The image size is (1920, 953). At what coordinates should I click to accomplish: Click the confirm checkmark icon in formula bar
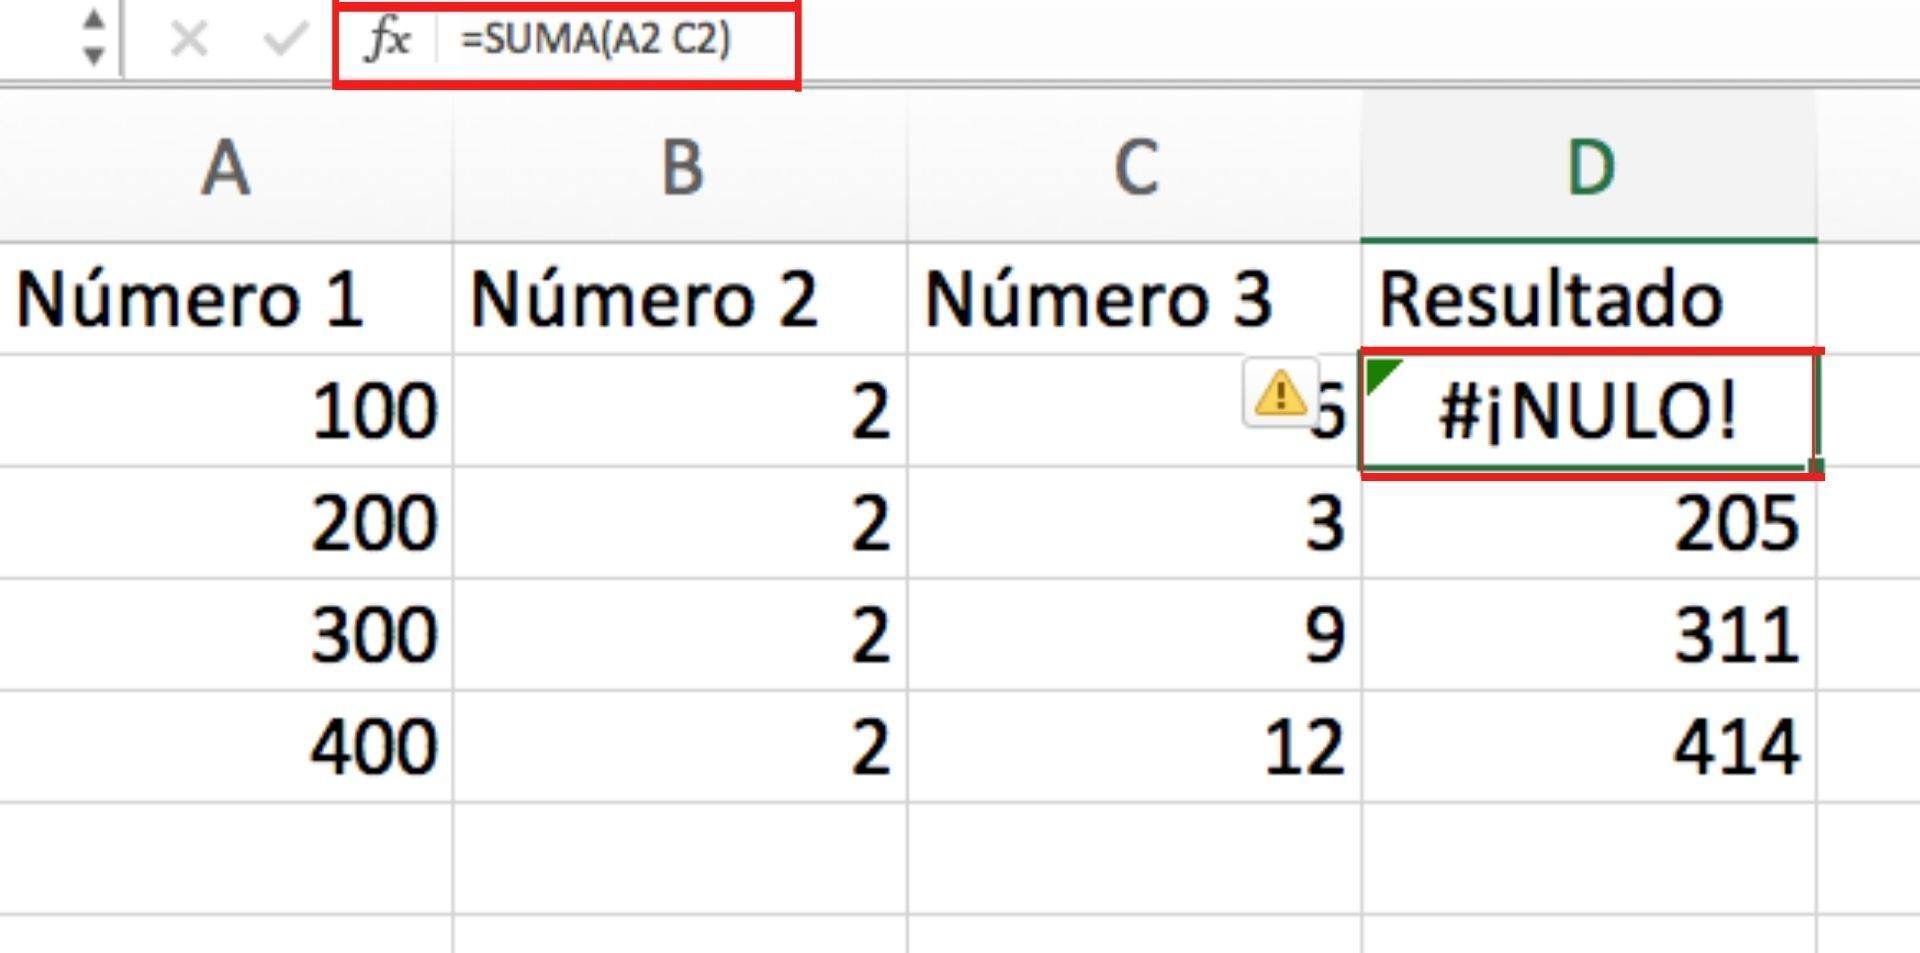point(284,40)
